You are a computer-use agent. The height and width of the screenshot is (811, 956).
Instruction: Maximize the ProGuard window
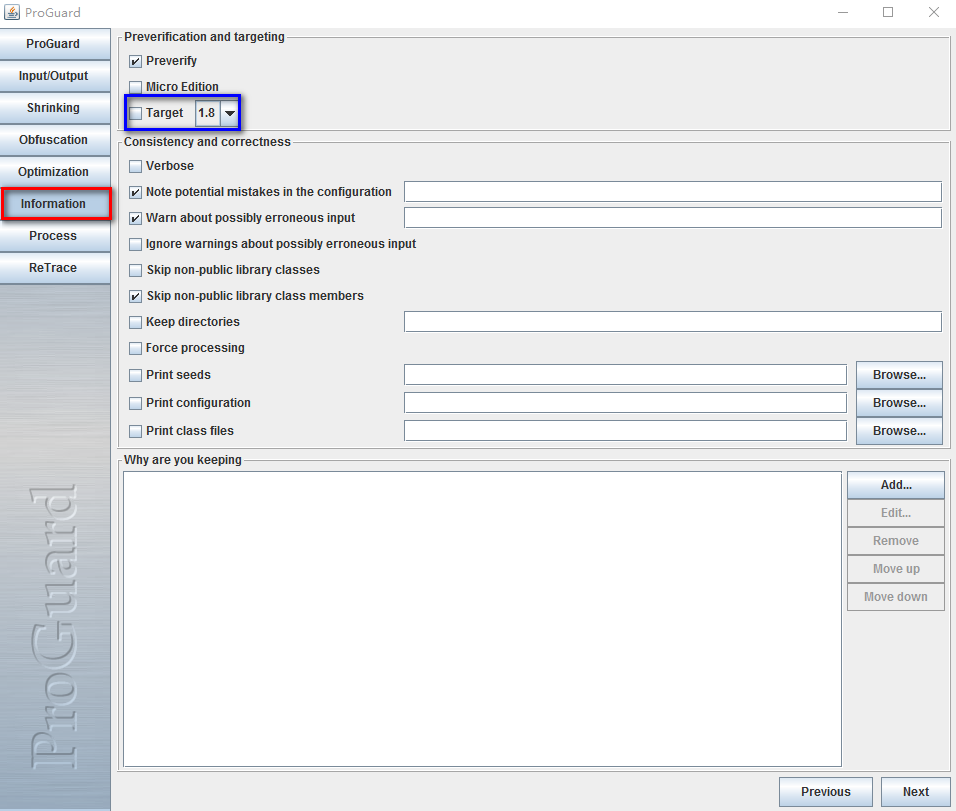coord(888,12)
